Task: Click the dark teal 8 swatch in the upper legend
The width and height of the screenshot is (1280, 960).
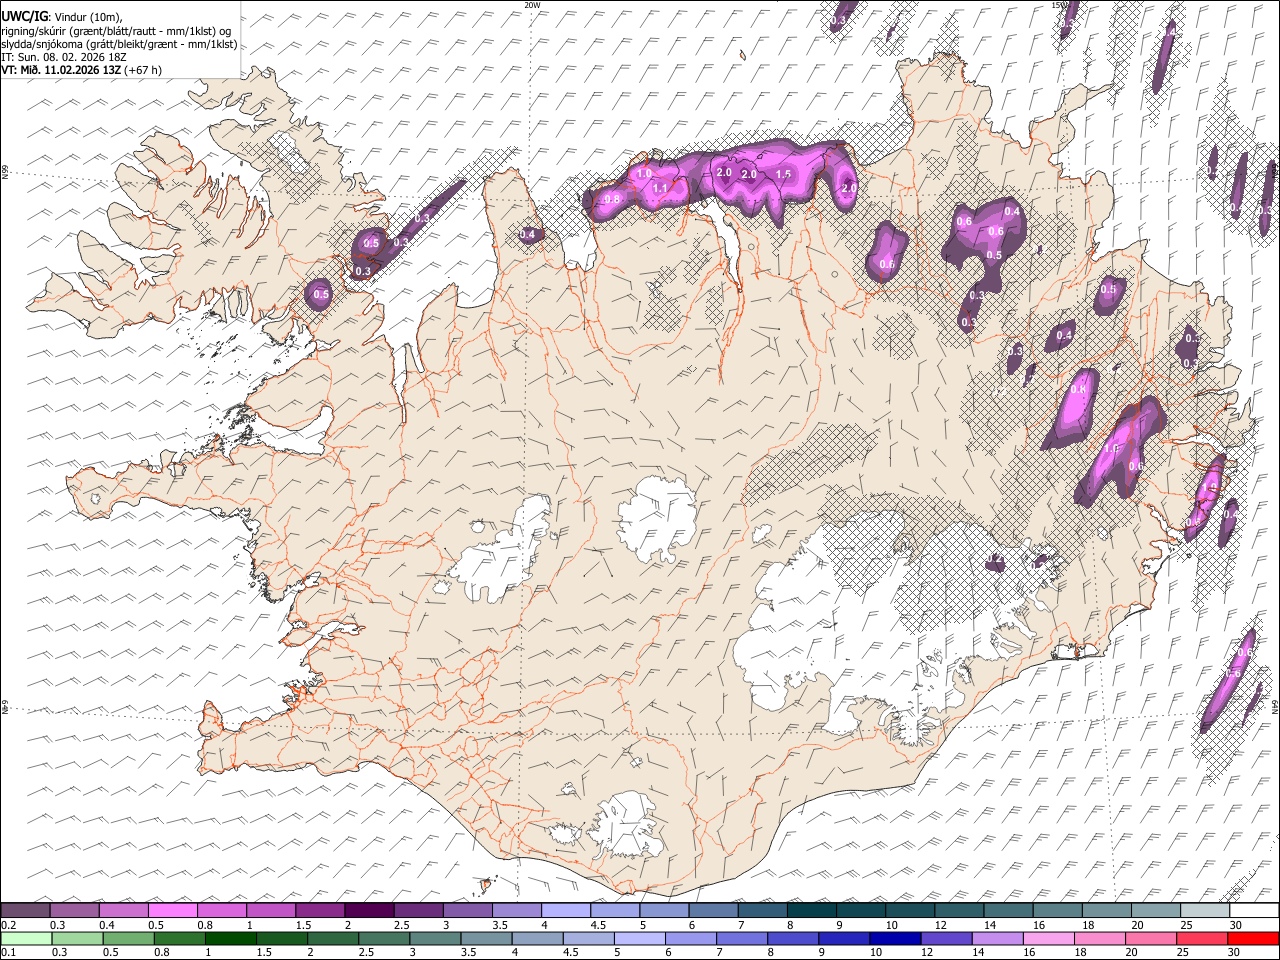Action: coord(812,911)
